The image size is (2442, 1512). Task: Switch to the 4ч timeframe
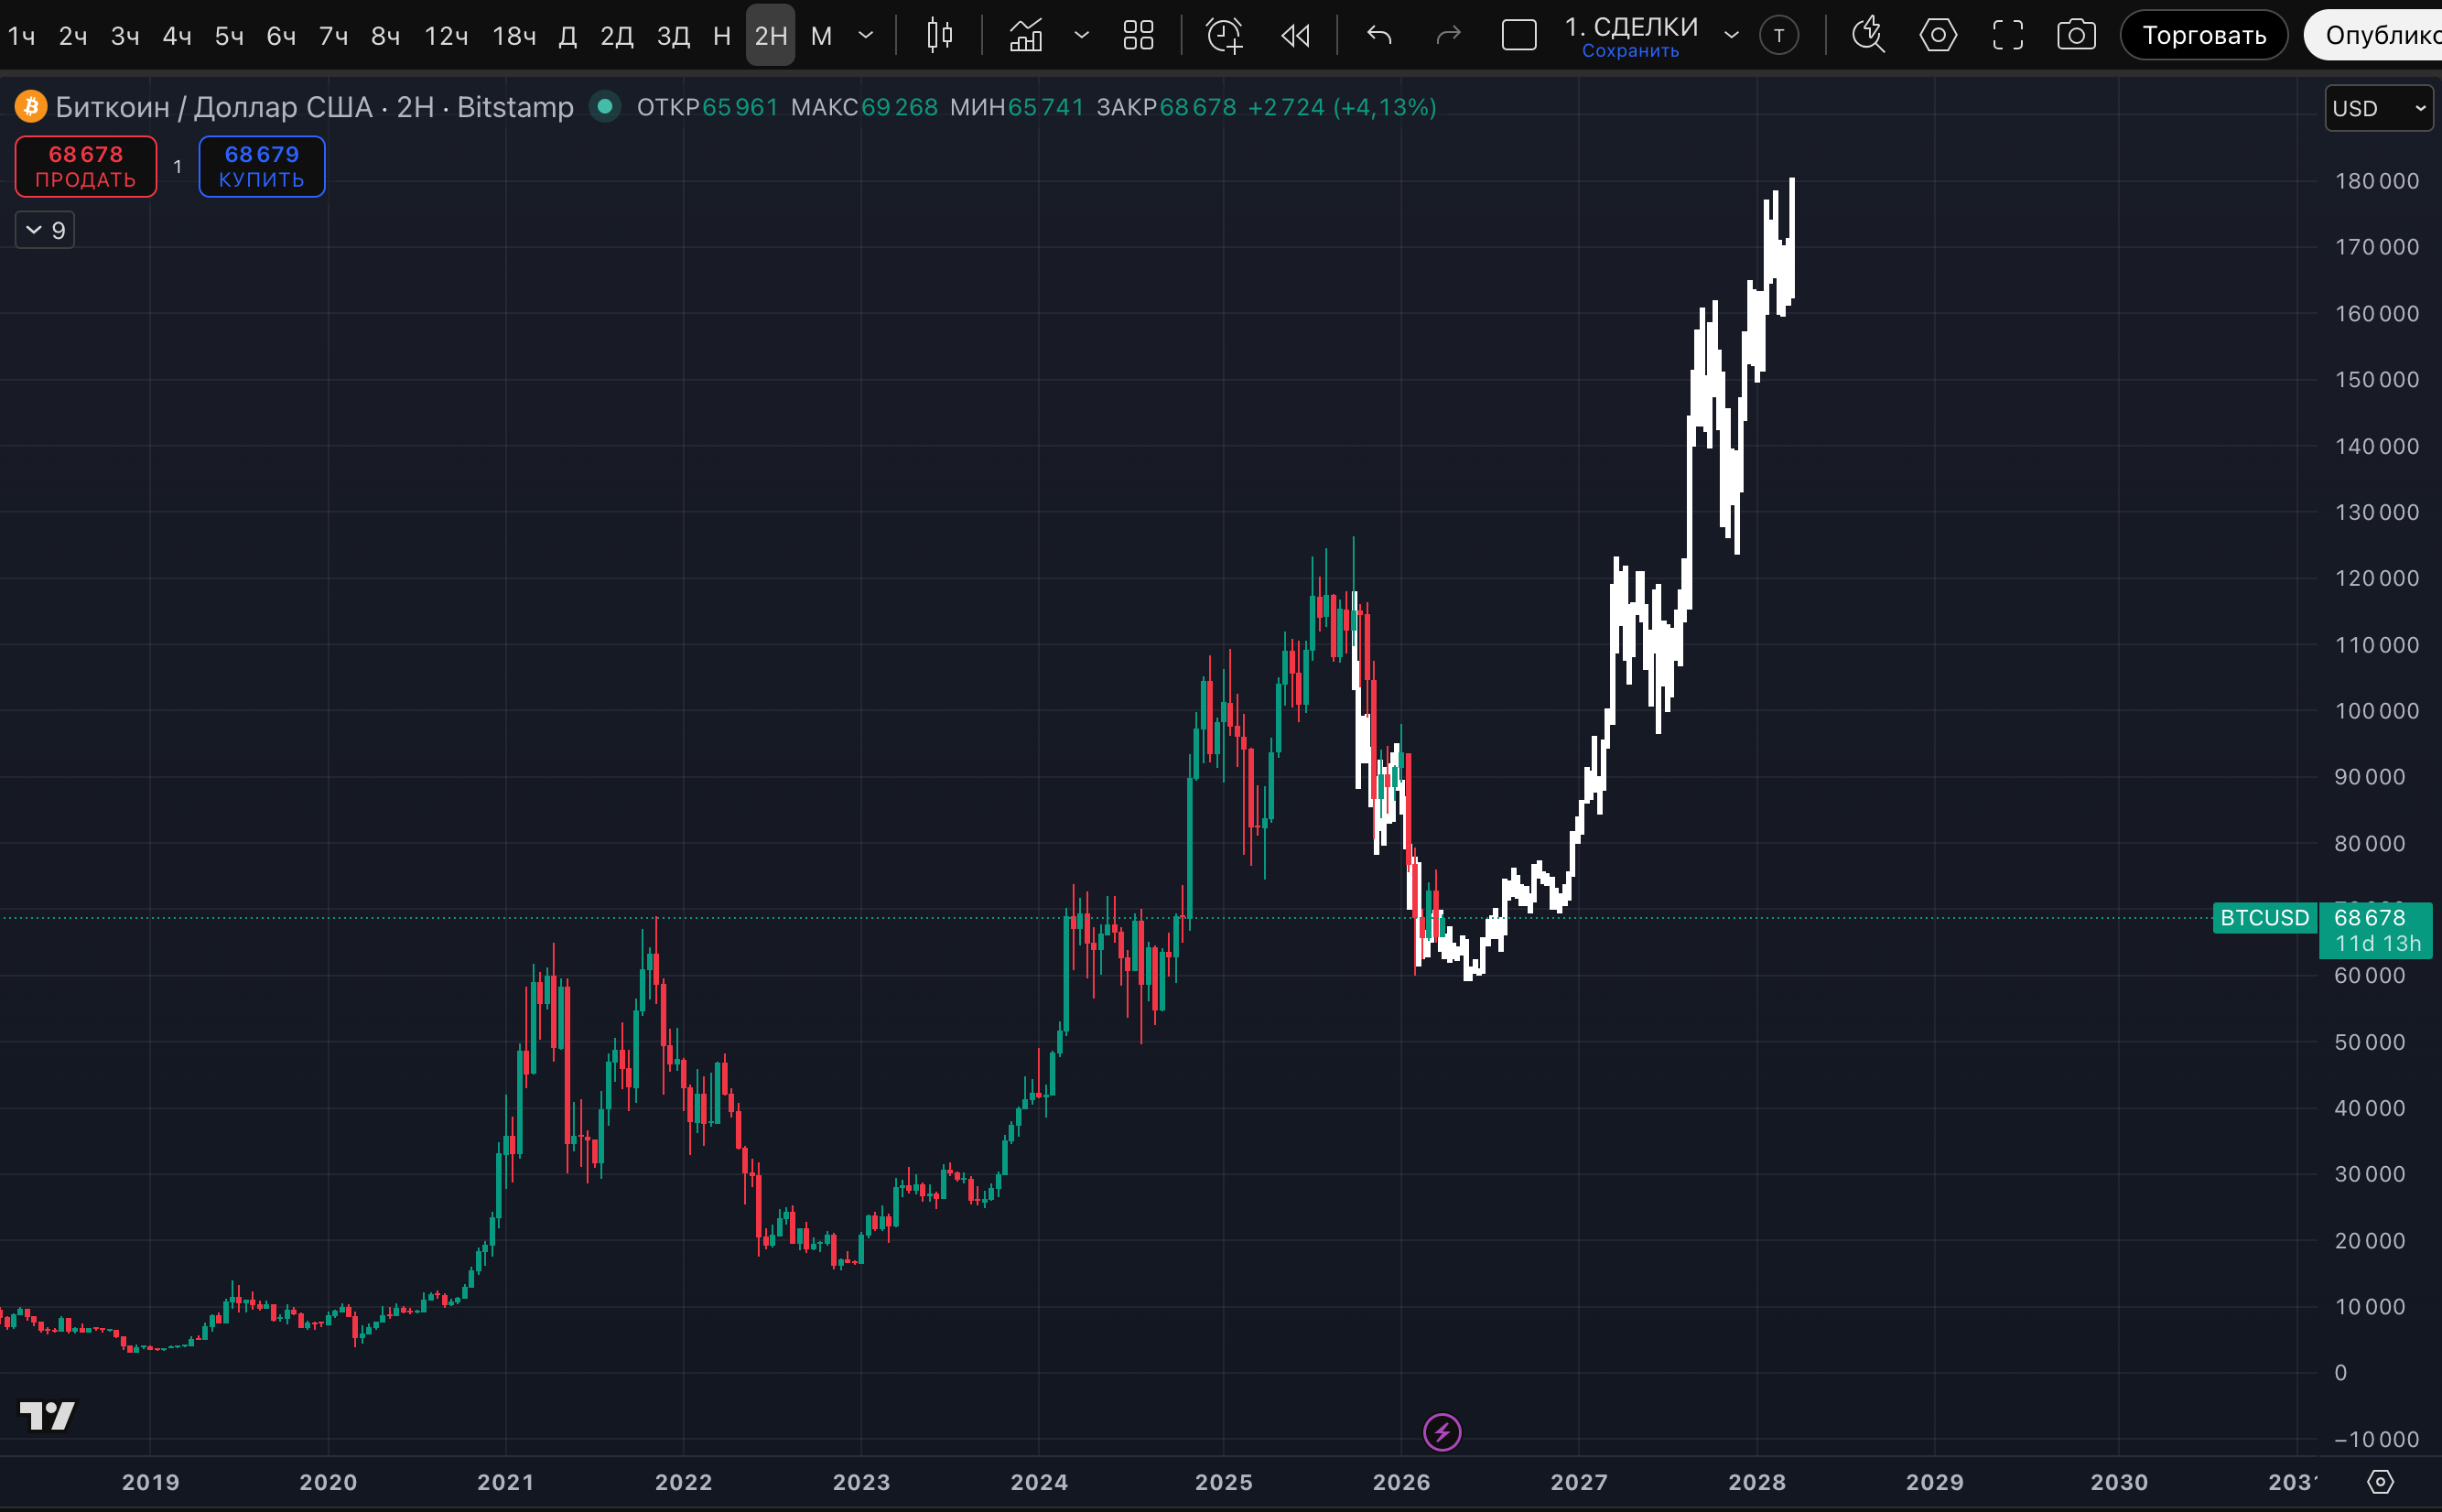tap(176, 36)
